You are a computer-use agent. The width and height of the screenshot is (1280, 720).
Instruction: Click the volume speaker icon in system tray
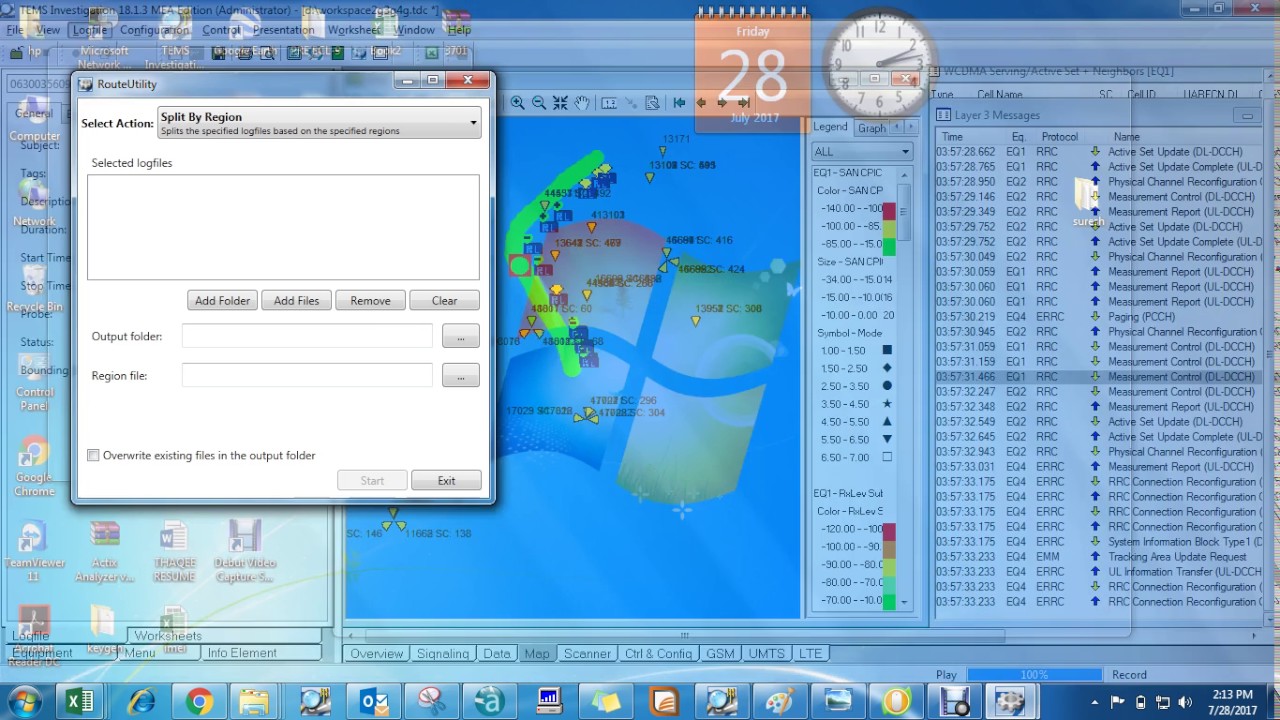click(x=1185, y=702)
